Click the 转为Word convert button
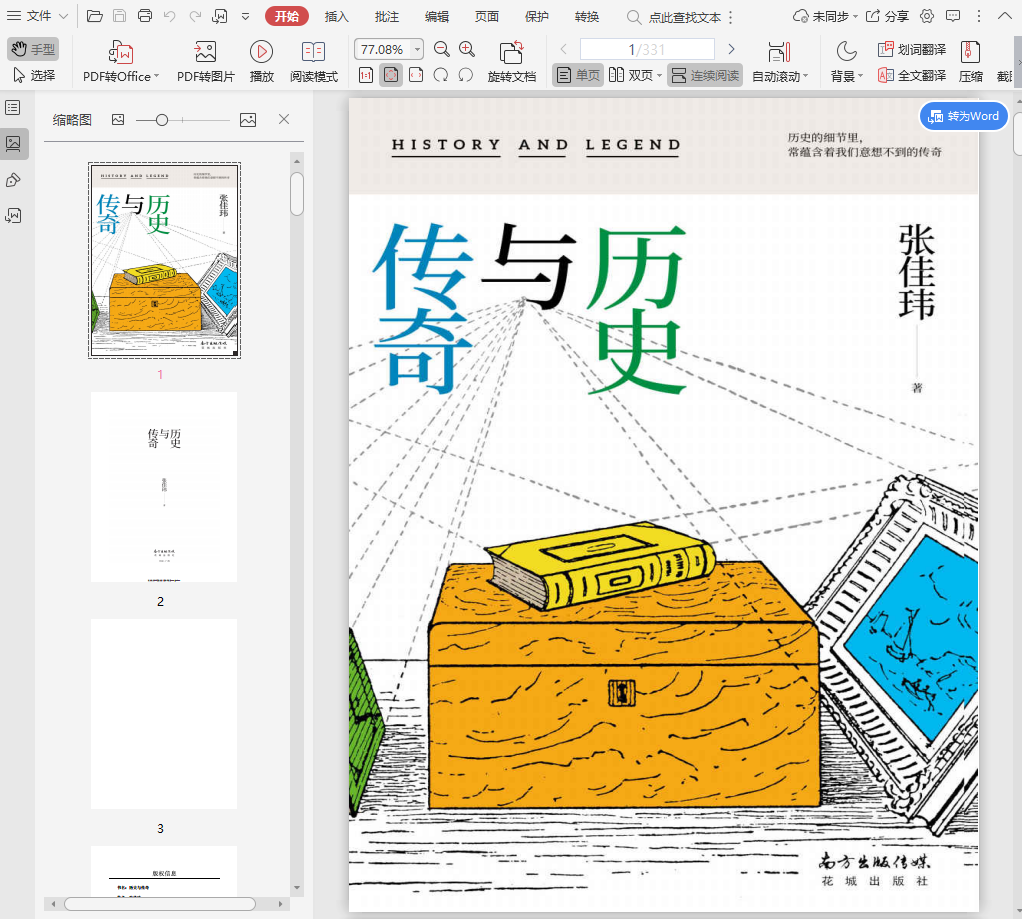The height and width of the screenshot is (919, 1022). [x=964, y=116]
